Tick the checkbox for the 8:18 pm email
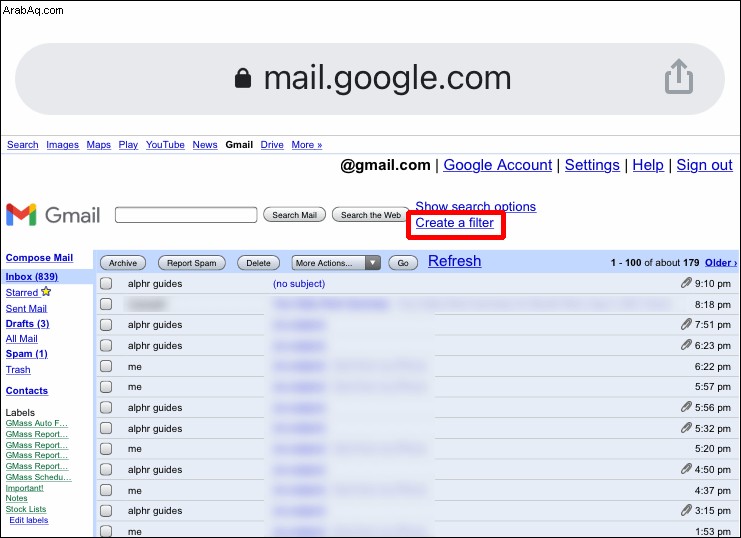The width and height of the screenshot is (741, 538). coord(106,304)
